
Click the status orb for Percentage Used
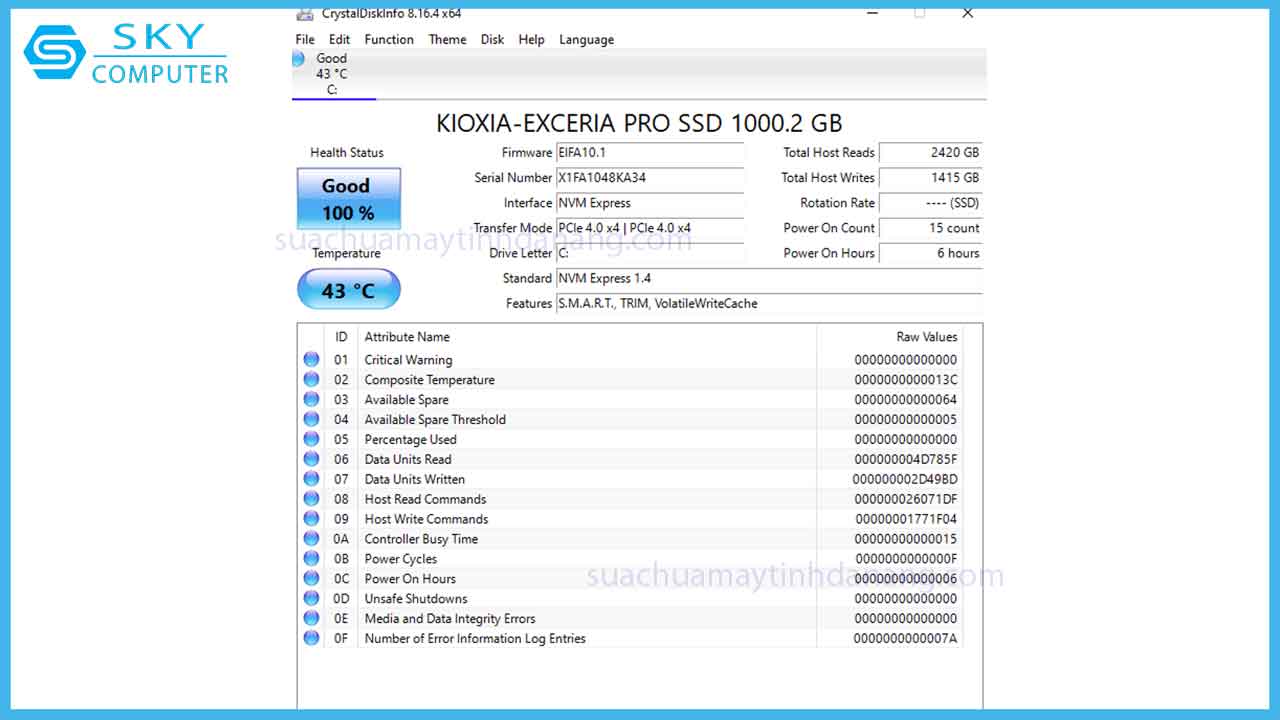click(311, 439)
